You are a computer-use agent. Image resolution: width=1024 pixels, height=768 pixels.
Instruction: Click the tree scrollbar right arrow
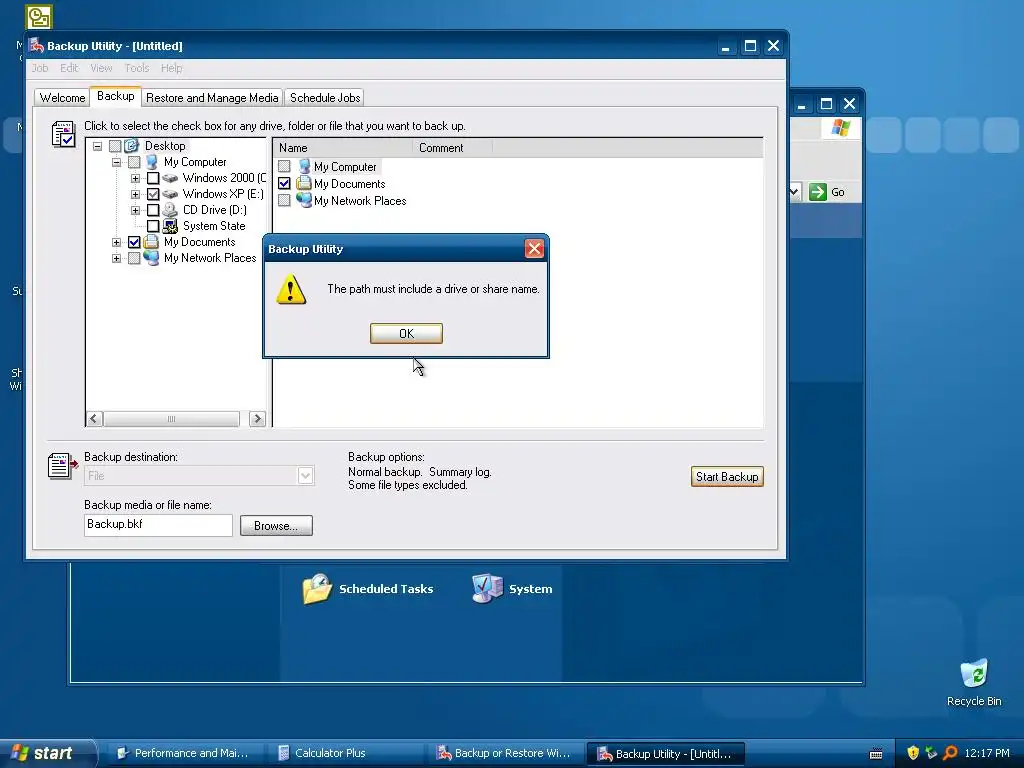(x=257, y=419)
